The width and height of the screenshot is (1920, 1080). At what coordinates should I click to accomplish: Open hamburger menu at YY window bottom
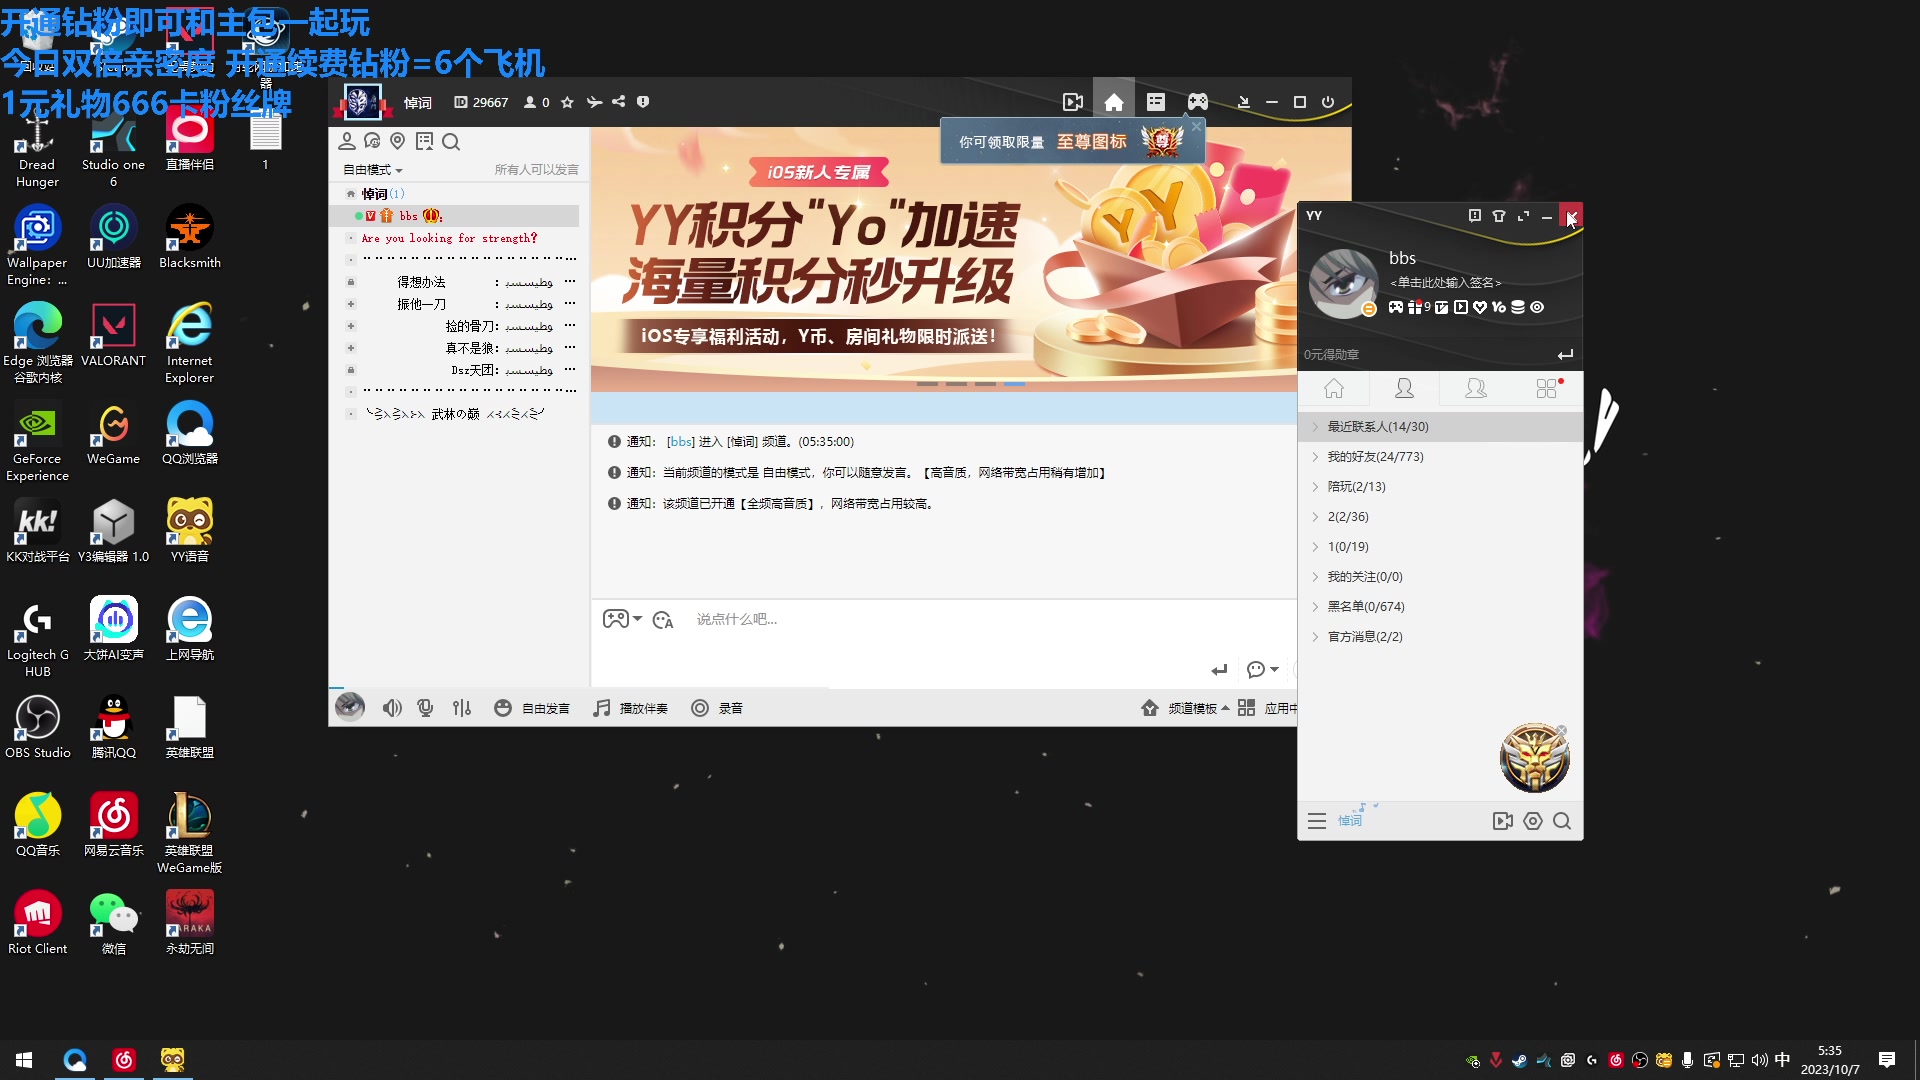(1317, 821)
